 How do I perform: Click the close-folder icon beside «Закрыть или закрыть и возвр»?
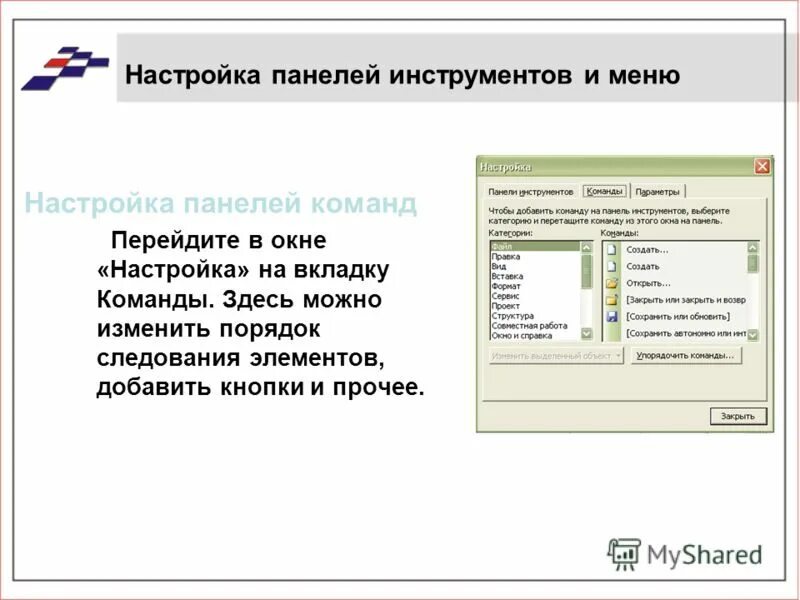(x=611, y=299)
